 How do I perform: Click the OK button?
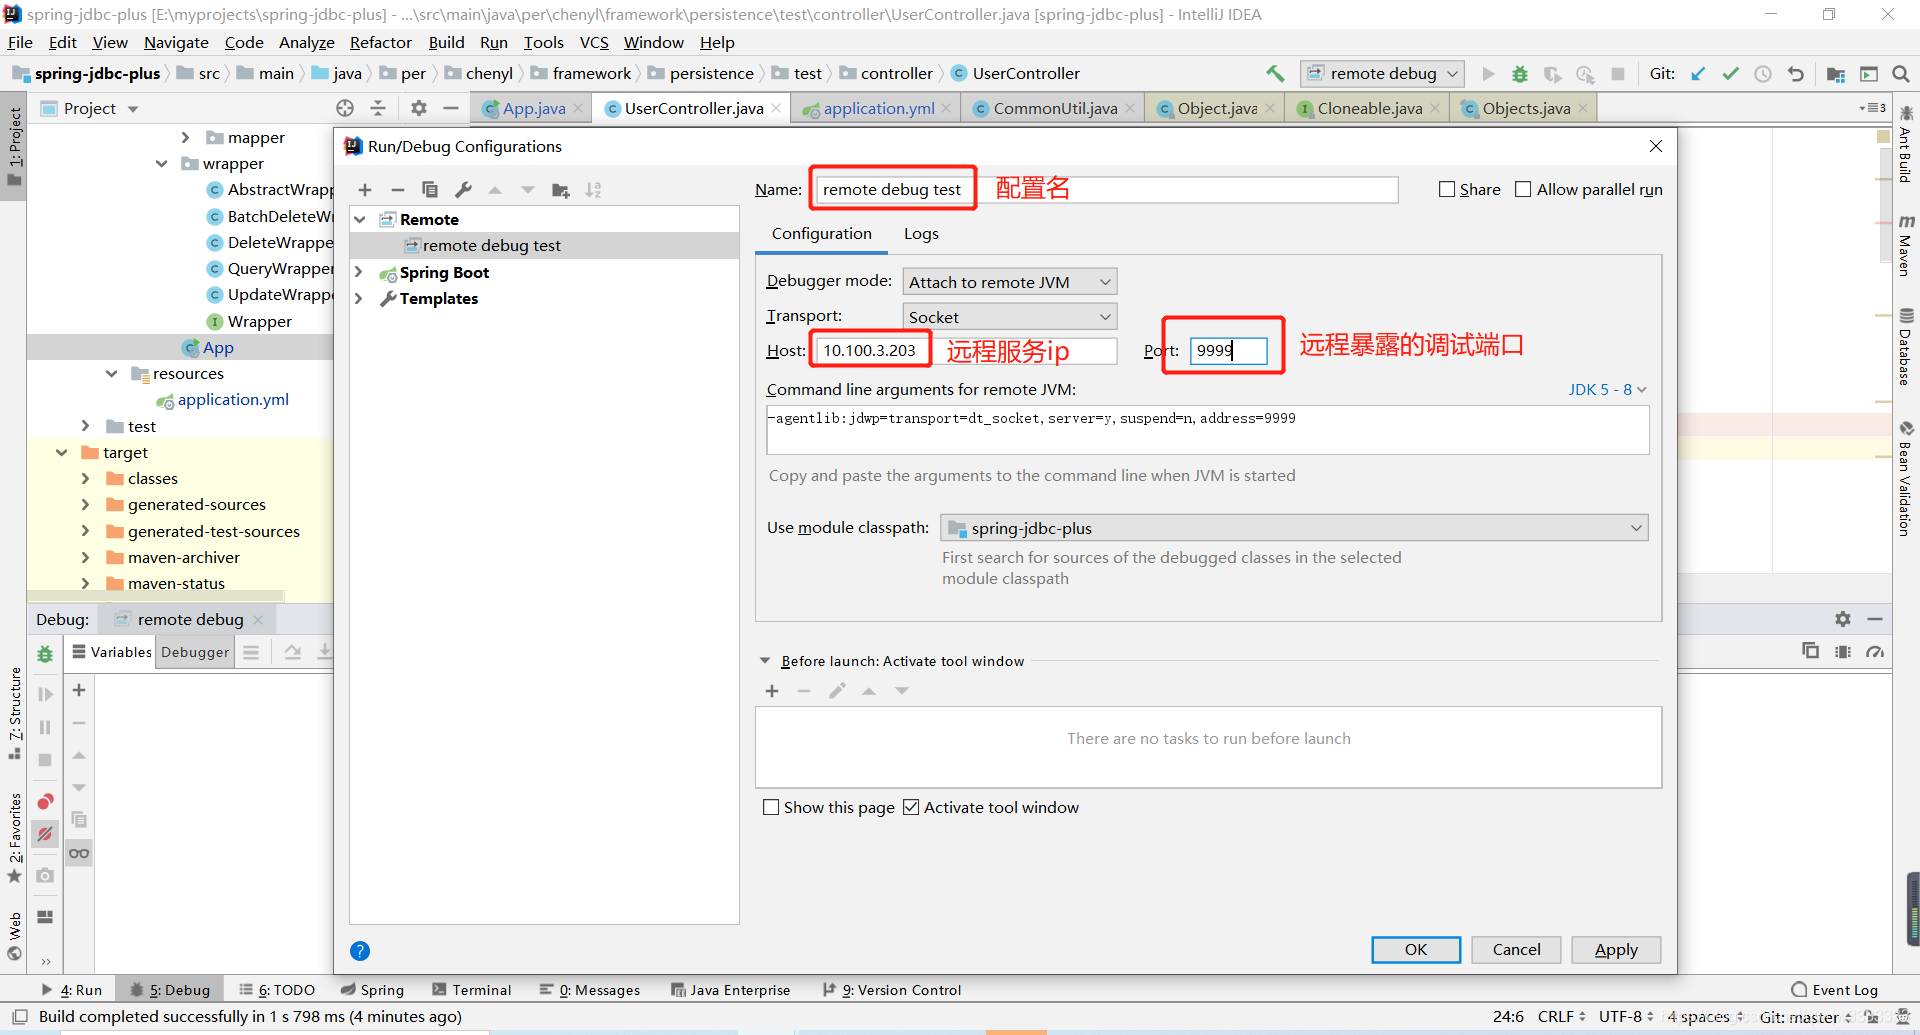click(x=1416, y=949)
